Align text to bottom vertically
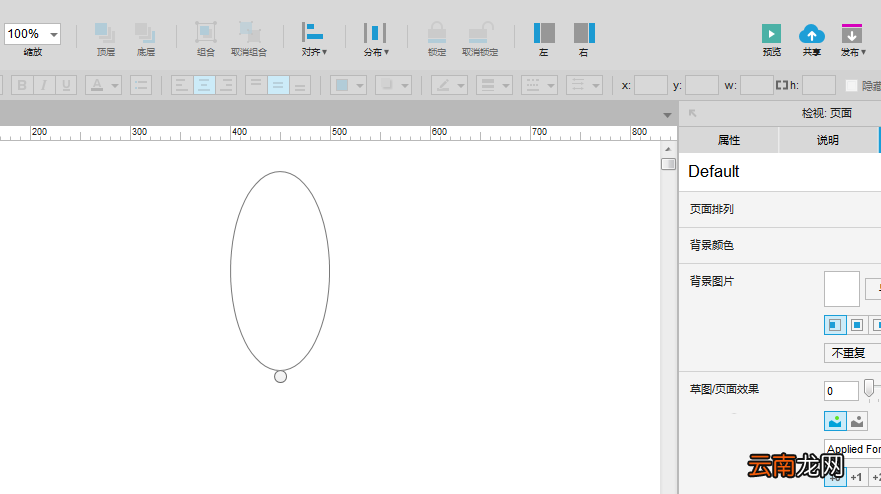This screenshot has width=881, height=494. 300,85
